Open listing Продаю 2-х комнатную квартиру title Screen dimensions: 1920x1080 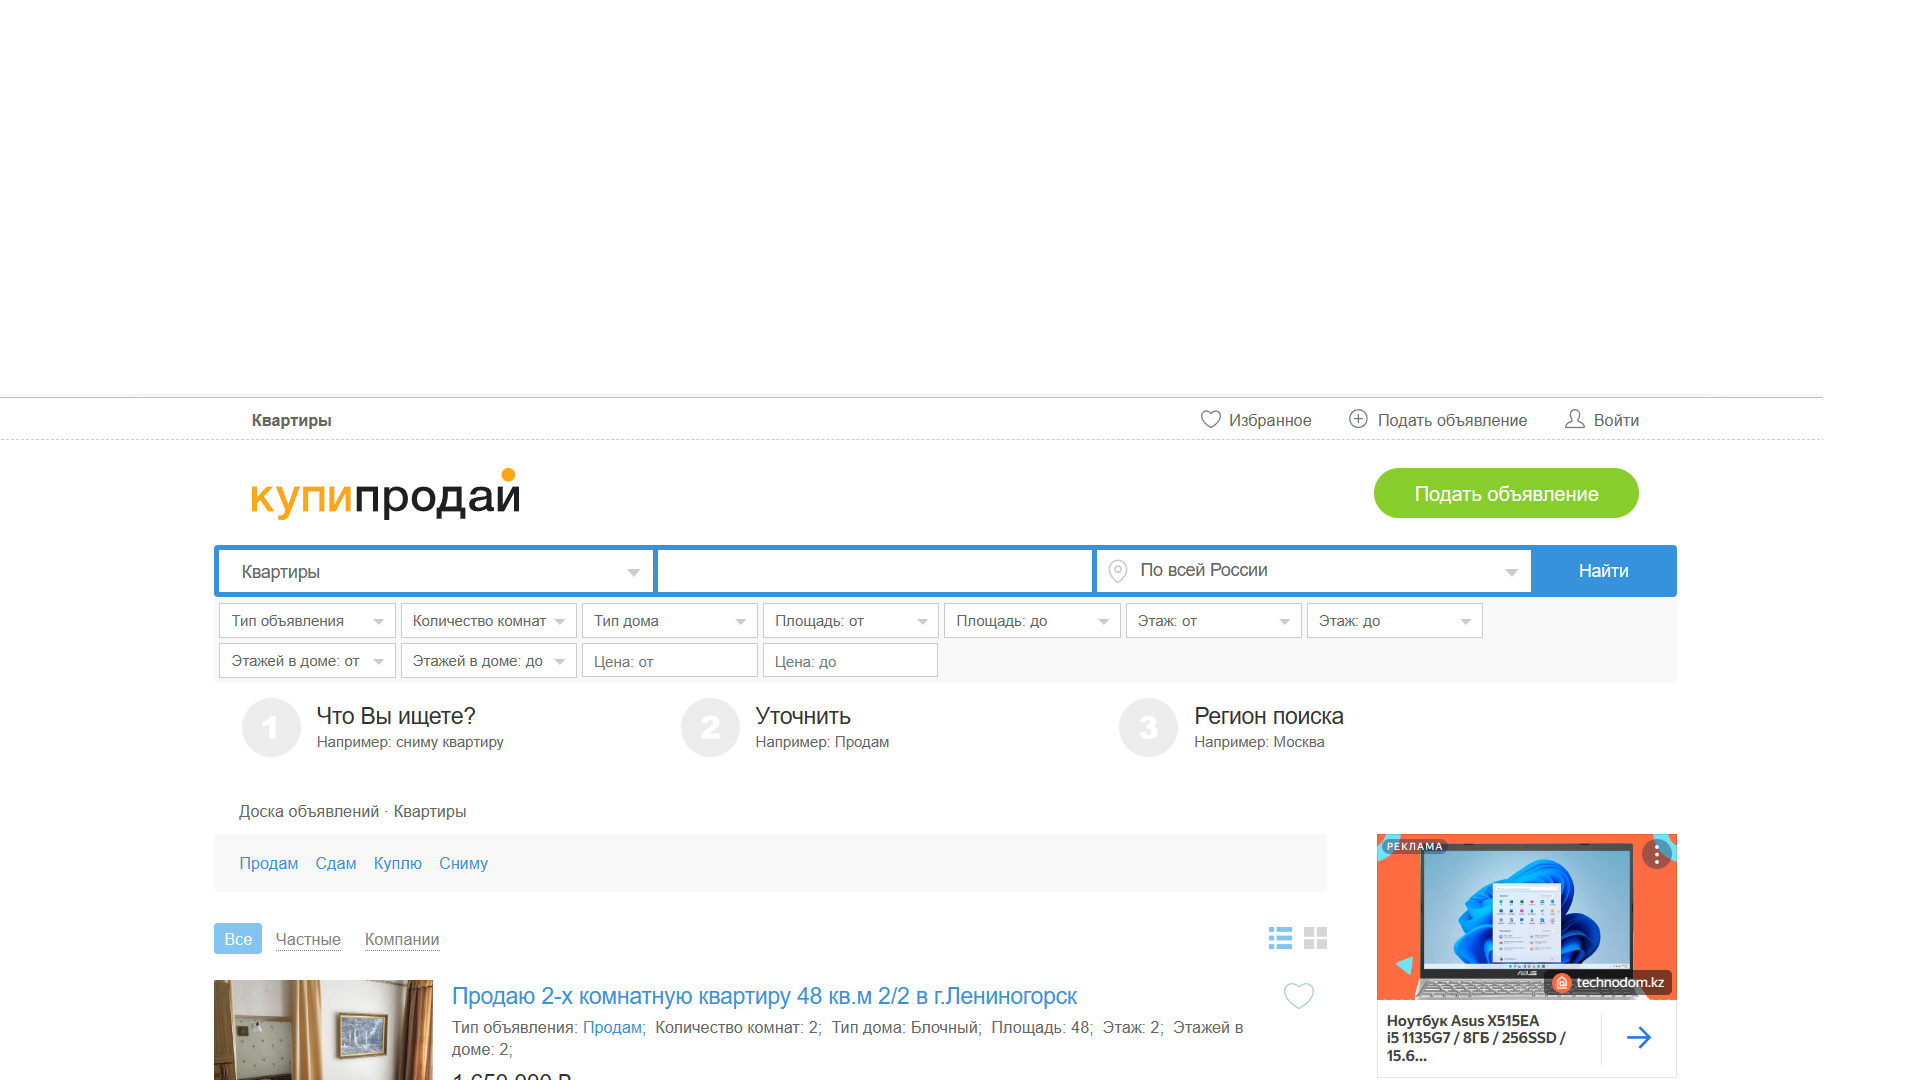coord(764,996)
